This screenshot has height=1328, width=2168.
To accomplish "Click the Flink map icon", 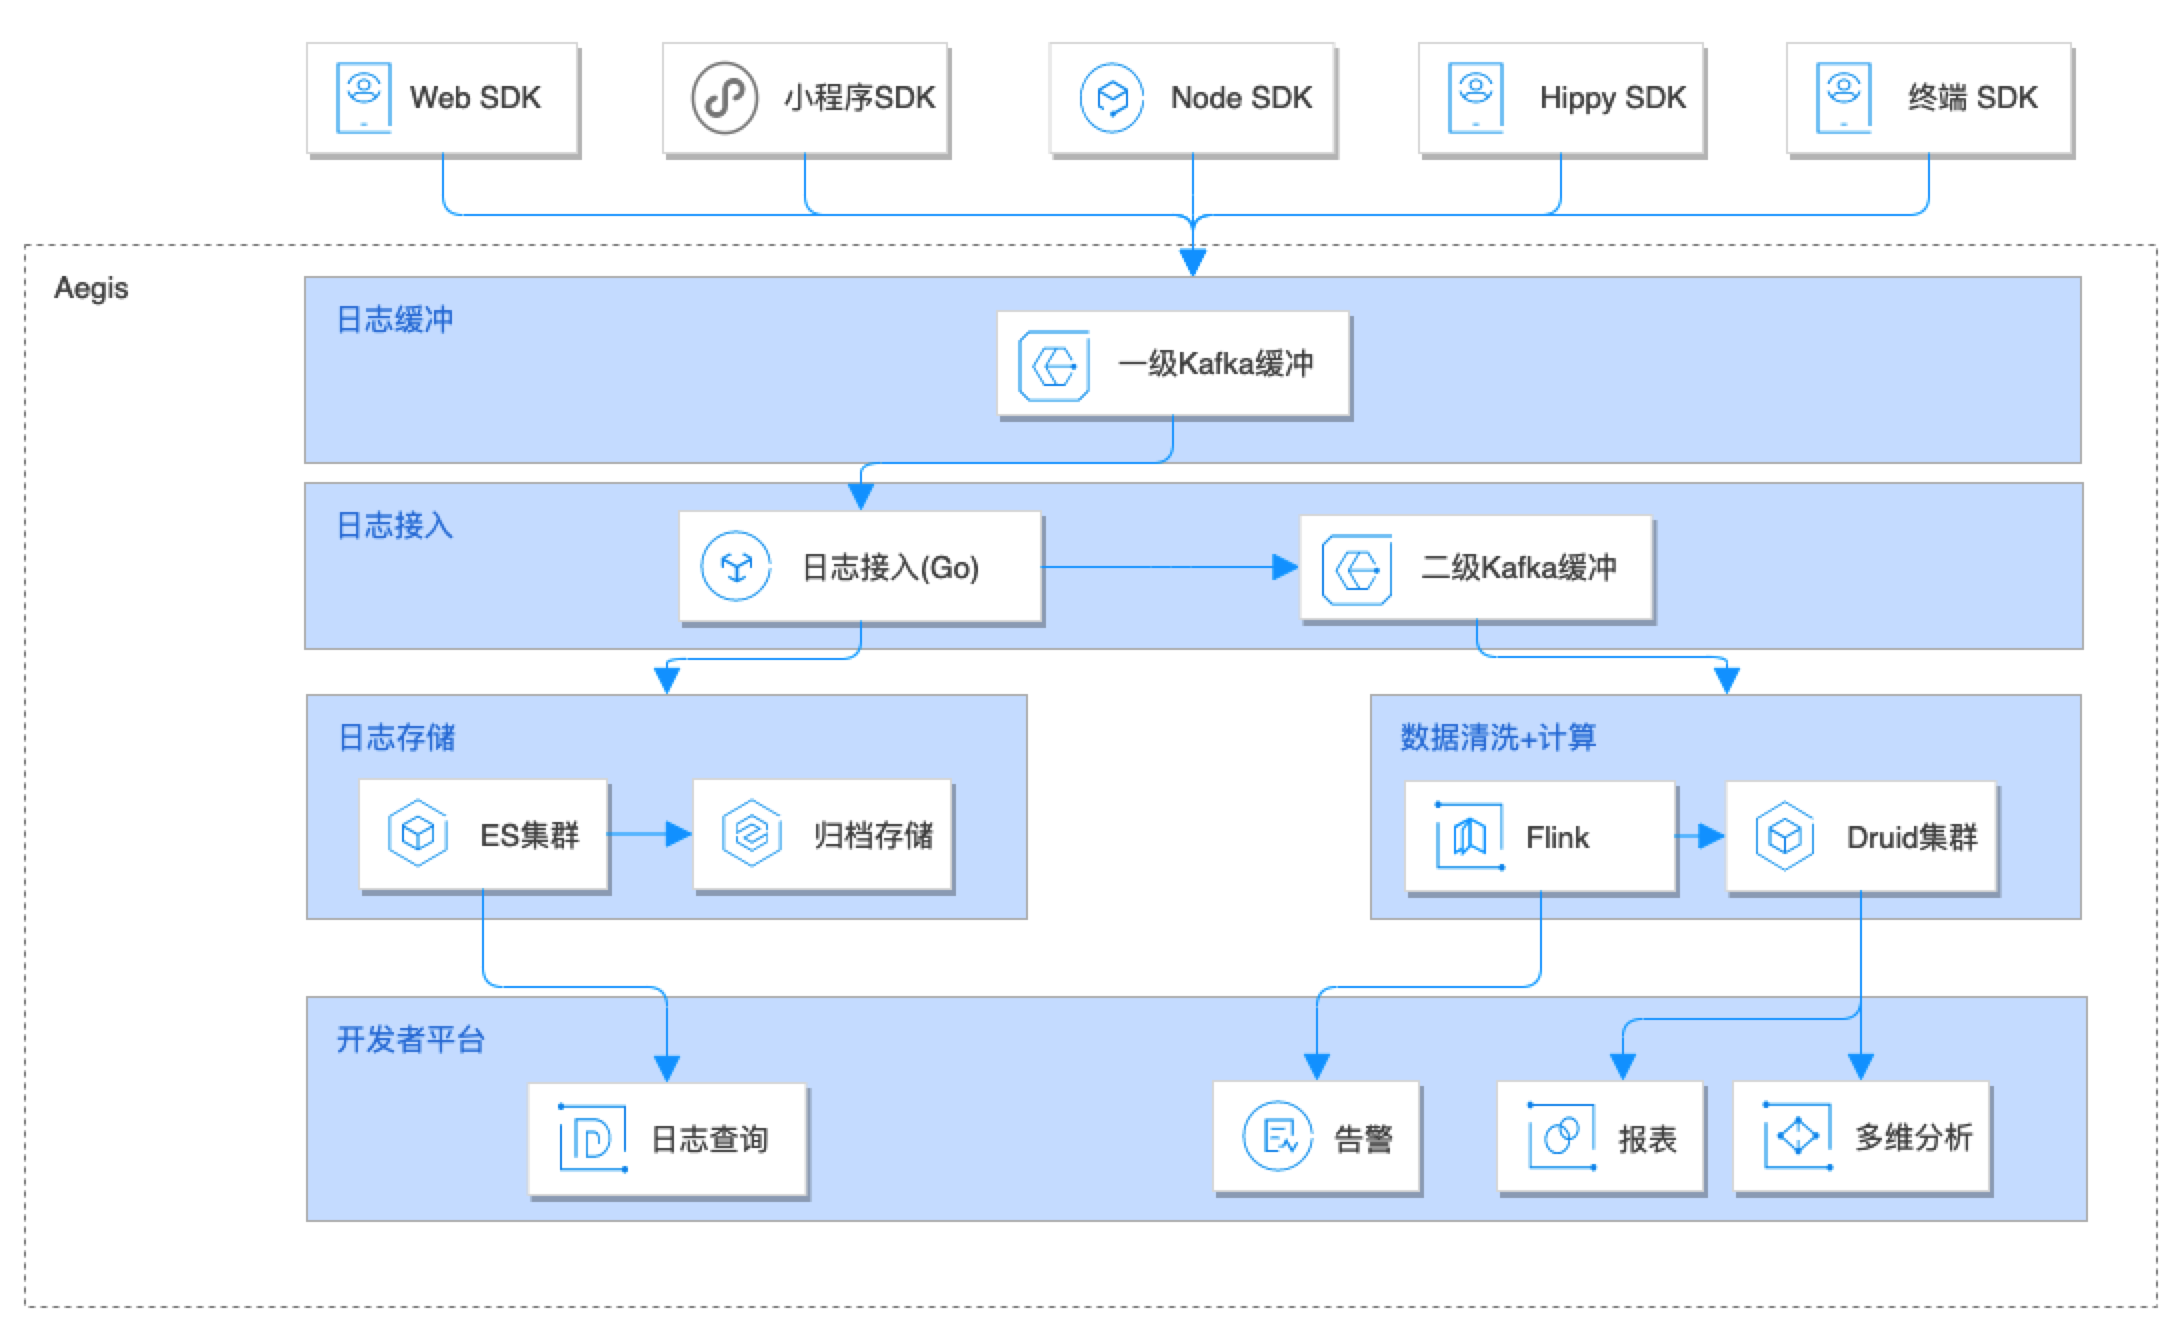I will click(1469, 836).
